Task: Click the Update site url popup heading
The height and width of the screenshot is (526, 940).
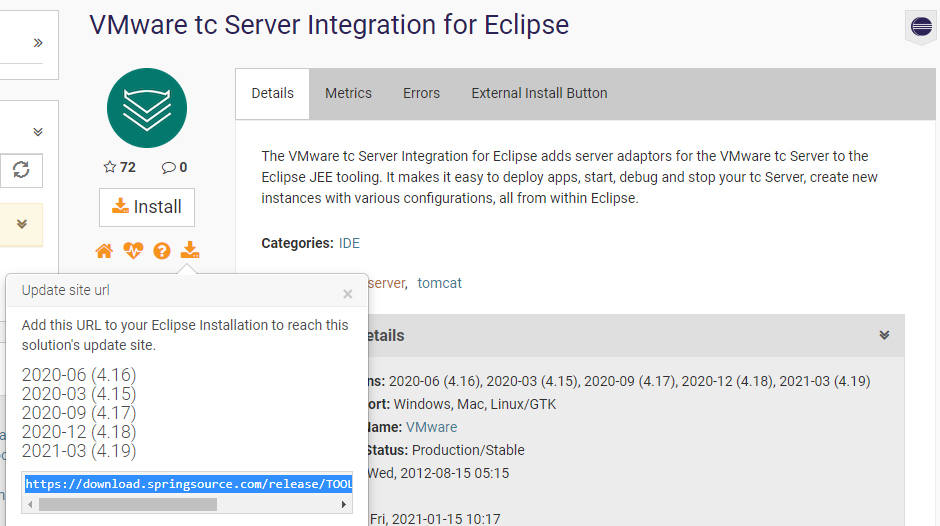Action: pyautogui.click(x=66, y=290)
